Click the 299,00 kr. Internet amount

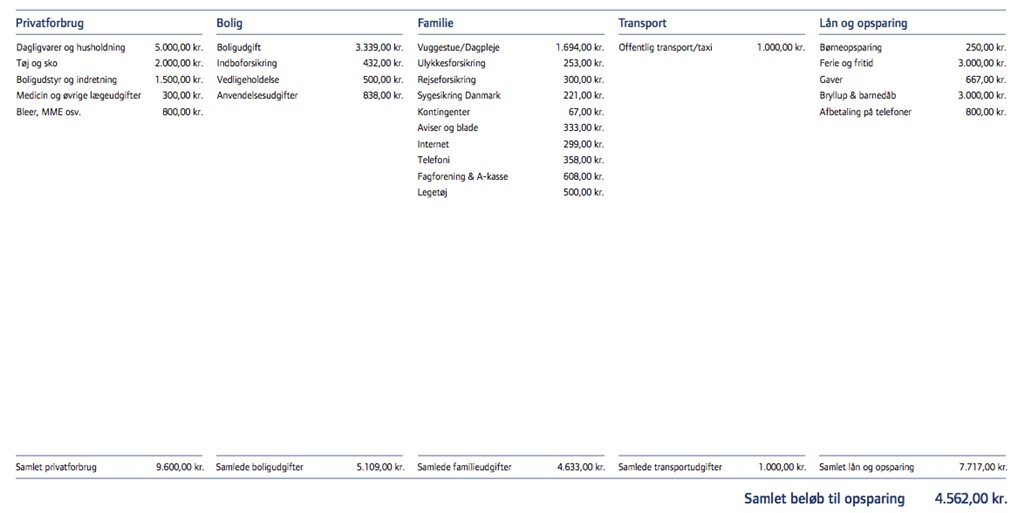[x=583, y=144]
